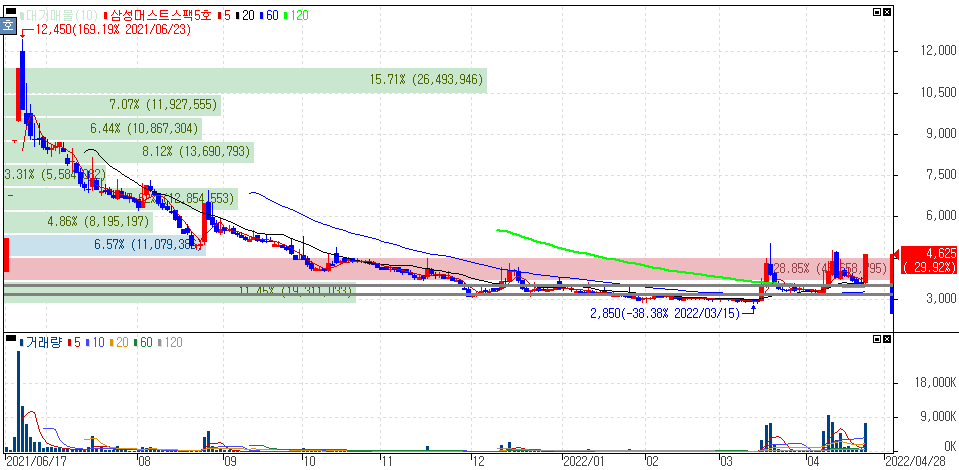Click the high price label 12,450(169.19% 2021/06/23)
The height and width of the screenshot is (470, 959).
113,29
